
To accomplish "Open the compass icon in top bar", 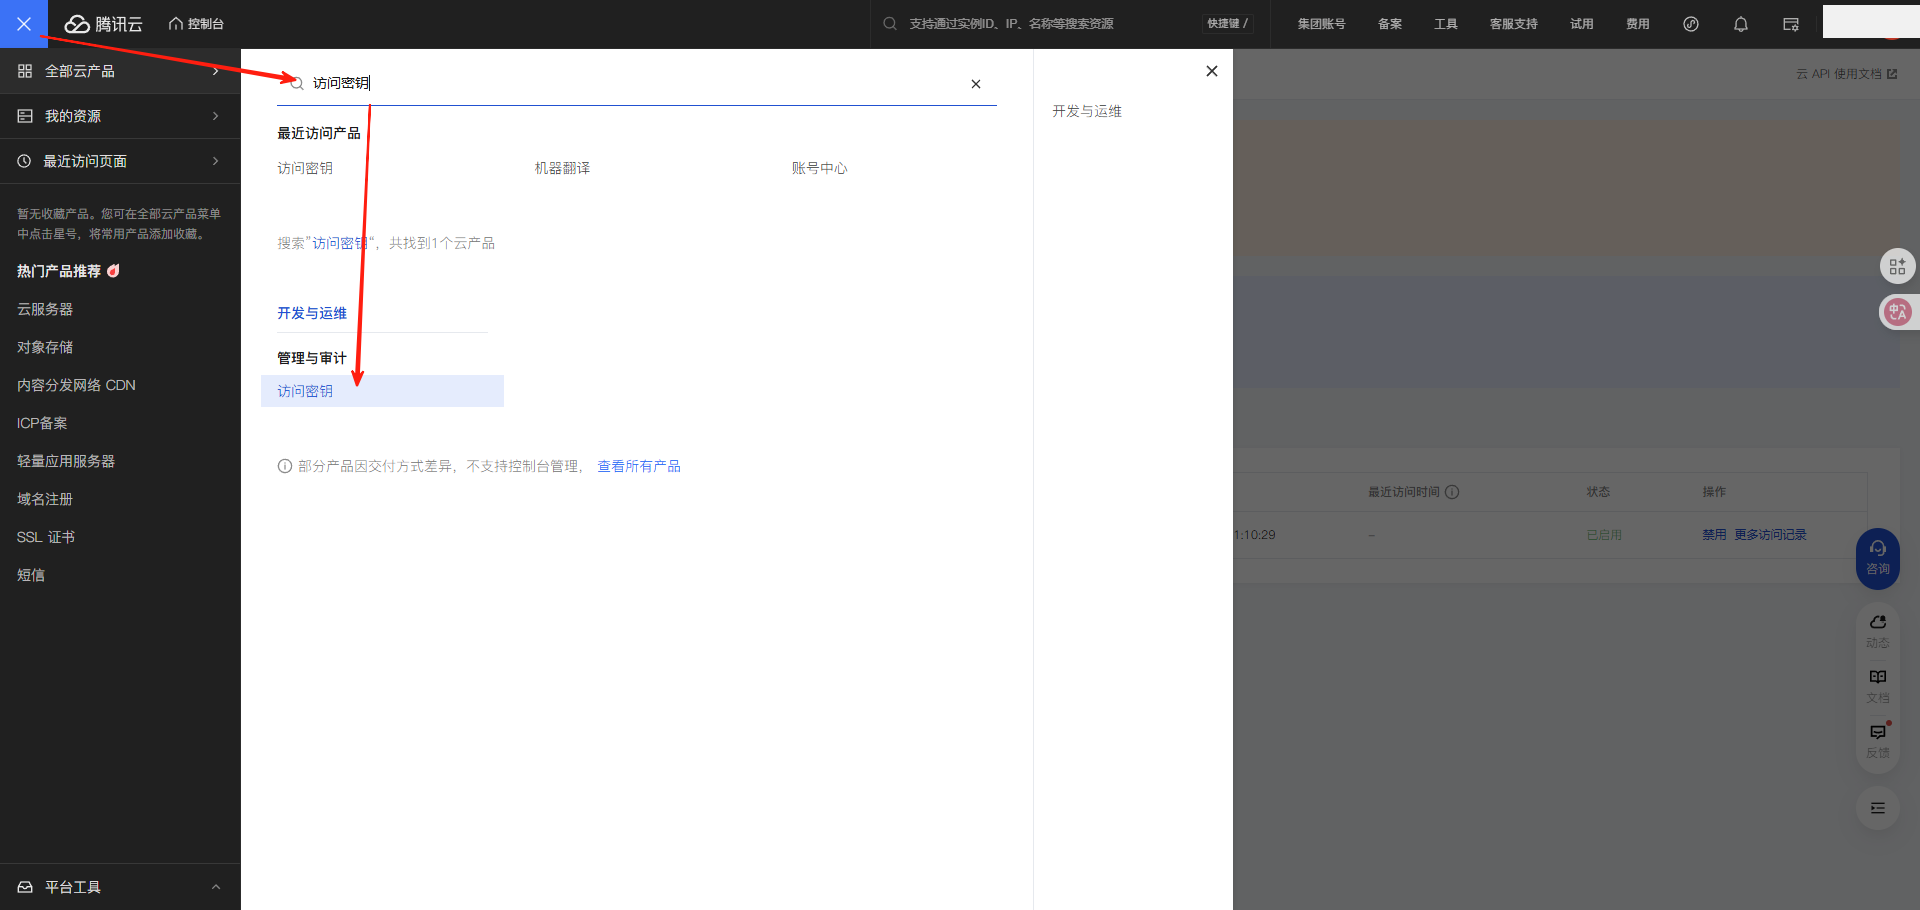I will tap(1690, 24).
